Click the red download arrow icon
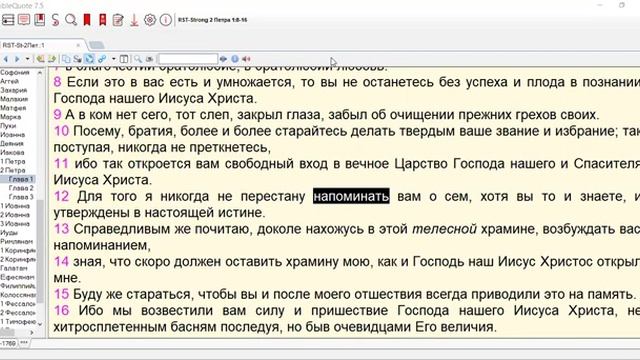 coord(134,20)
